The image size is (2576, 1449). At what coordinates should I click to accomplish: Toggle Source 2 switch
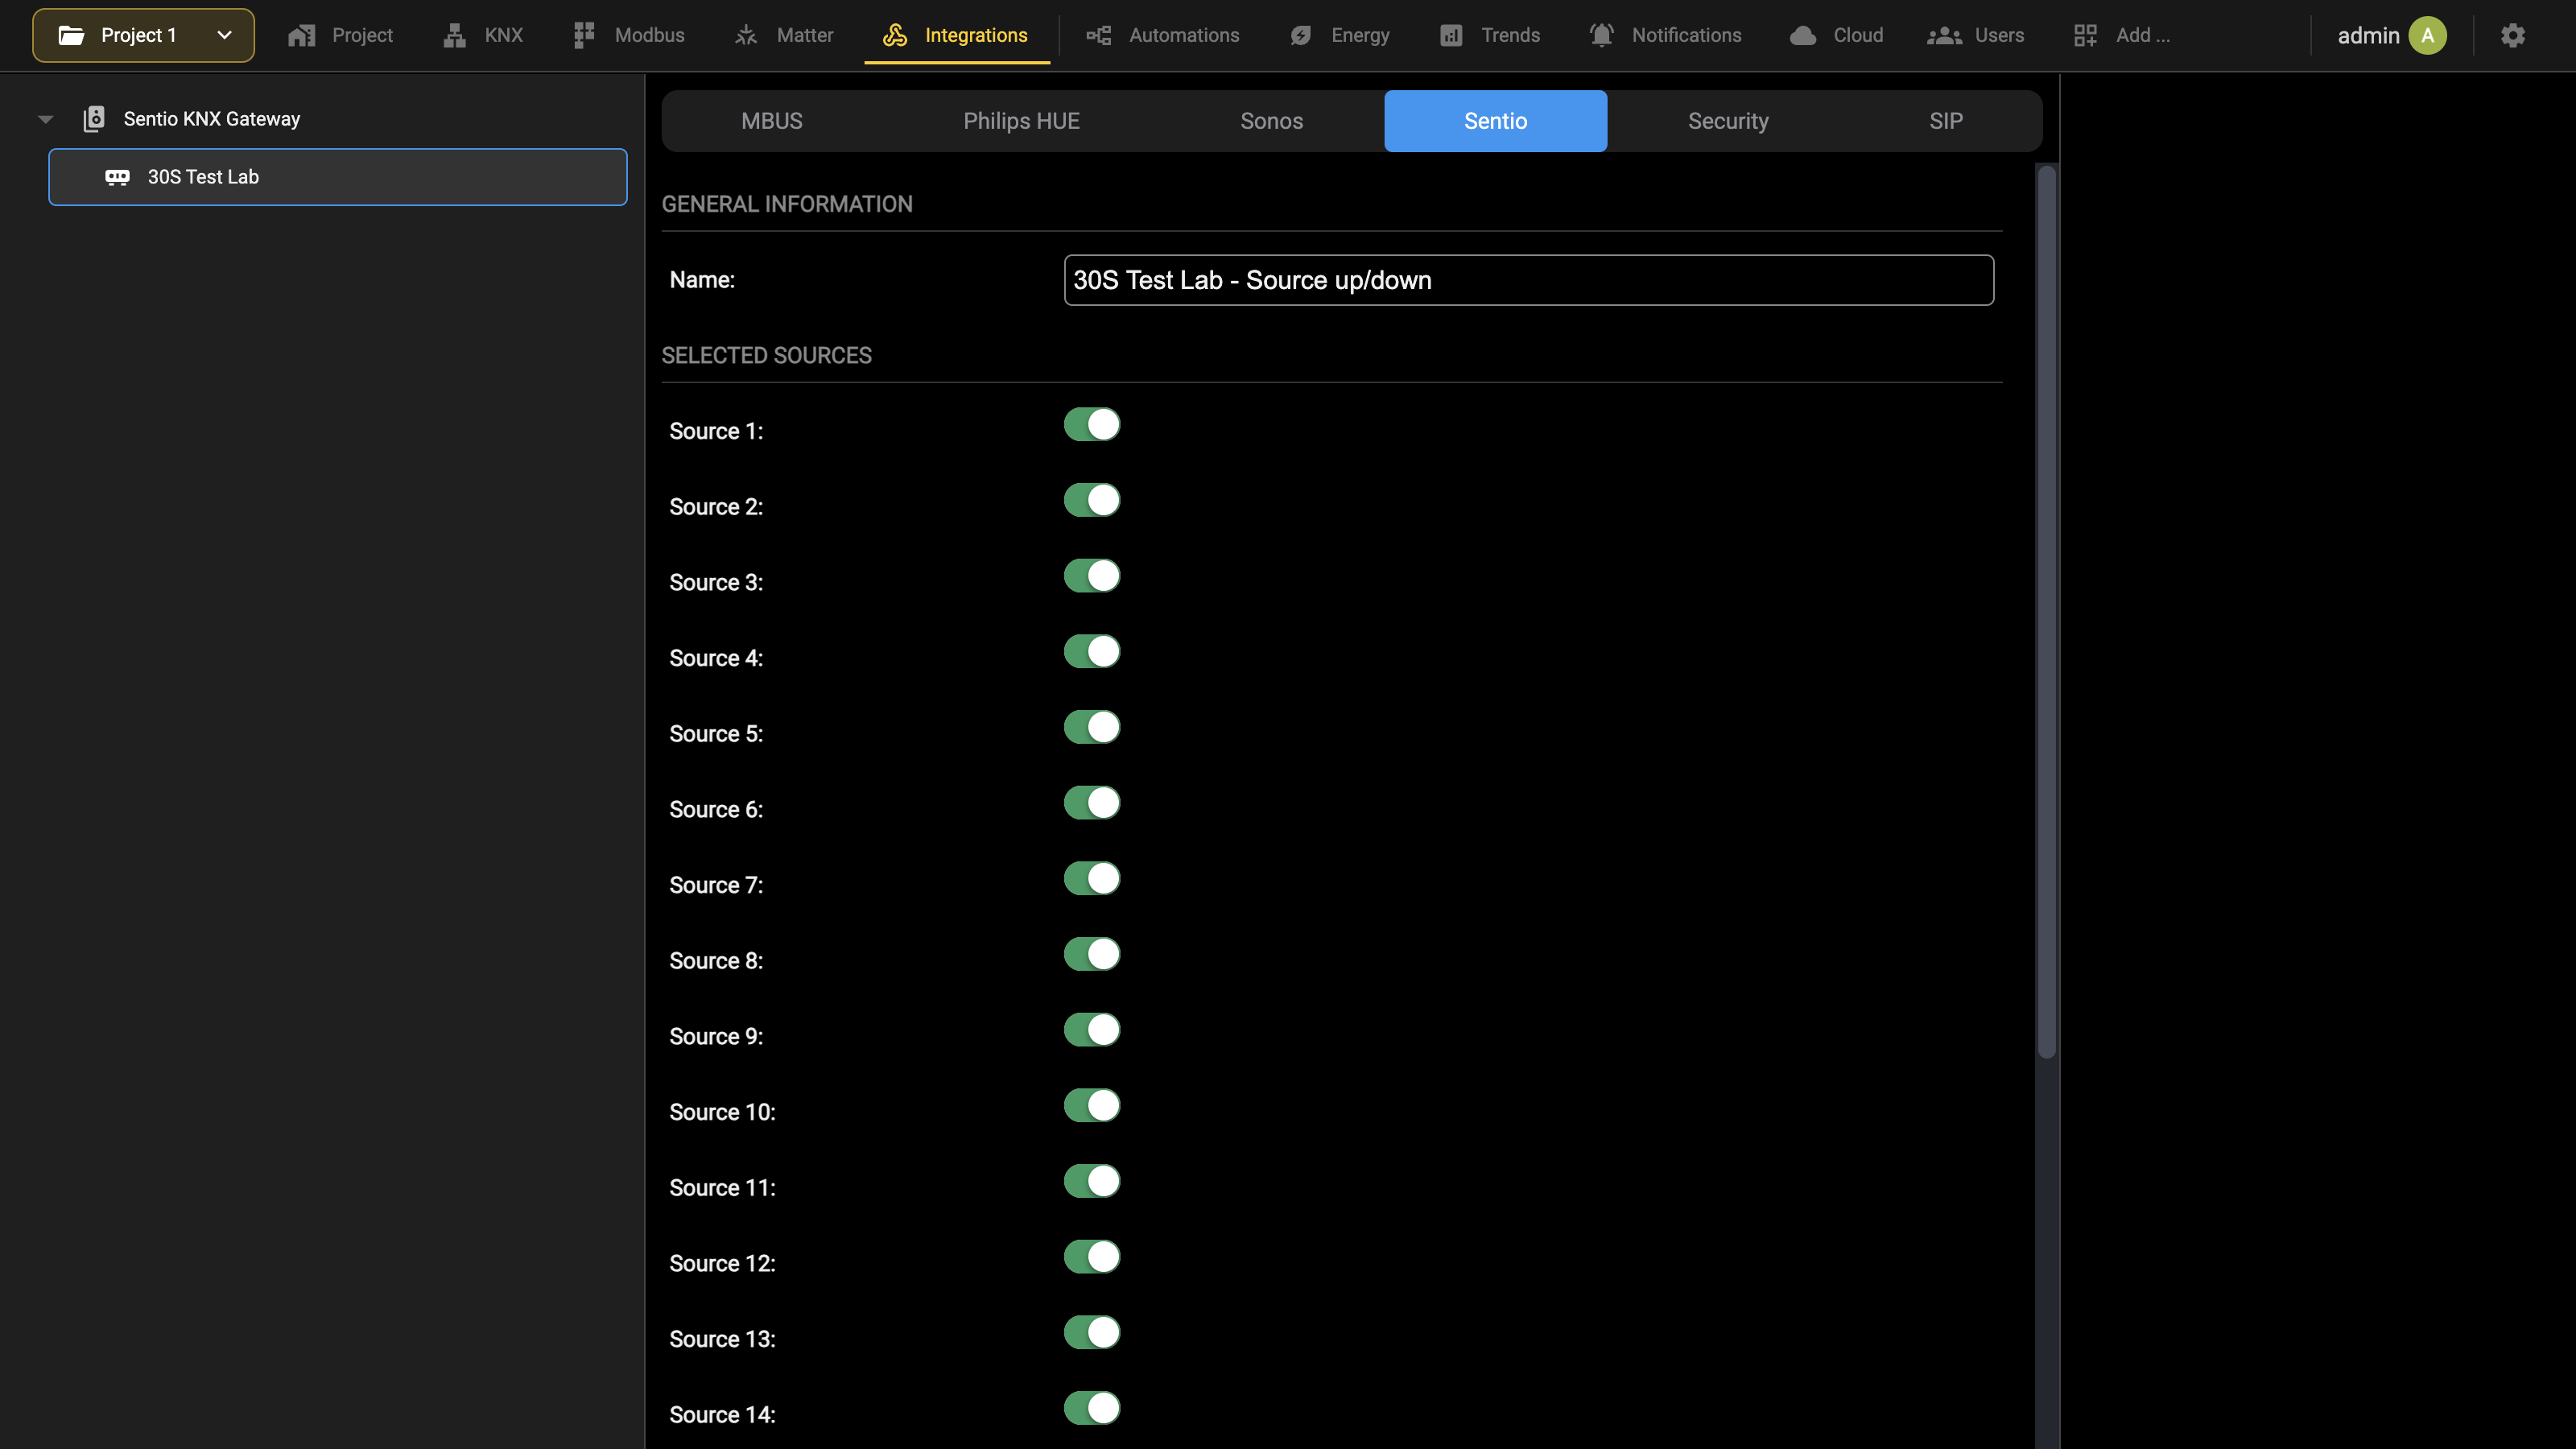[x=1092, y=500]
